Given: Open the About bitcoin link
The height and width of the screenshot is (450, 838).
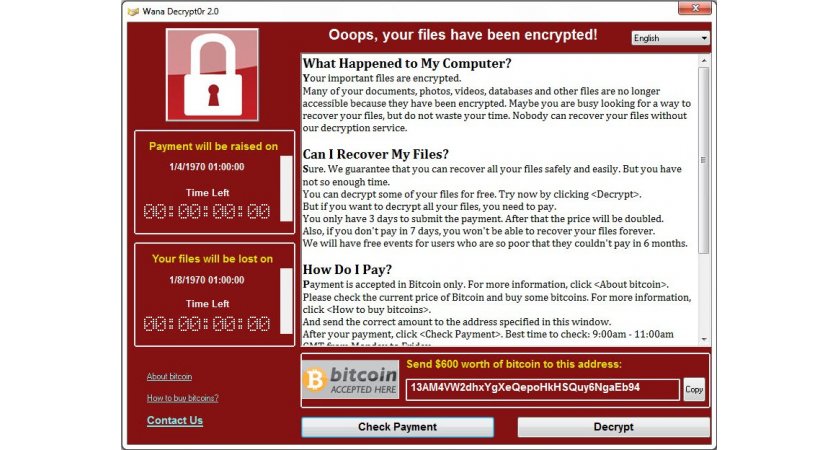Looking at the screenshot, I should (x=169, y=377).
